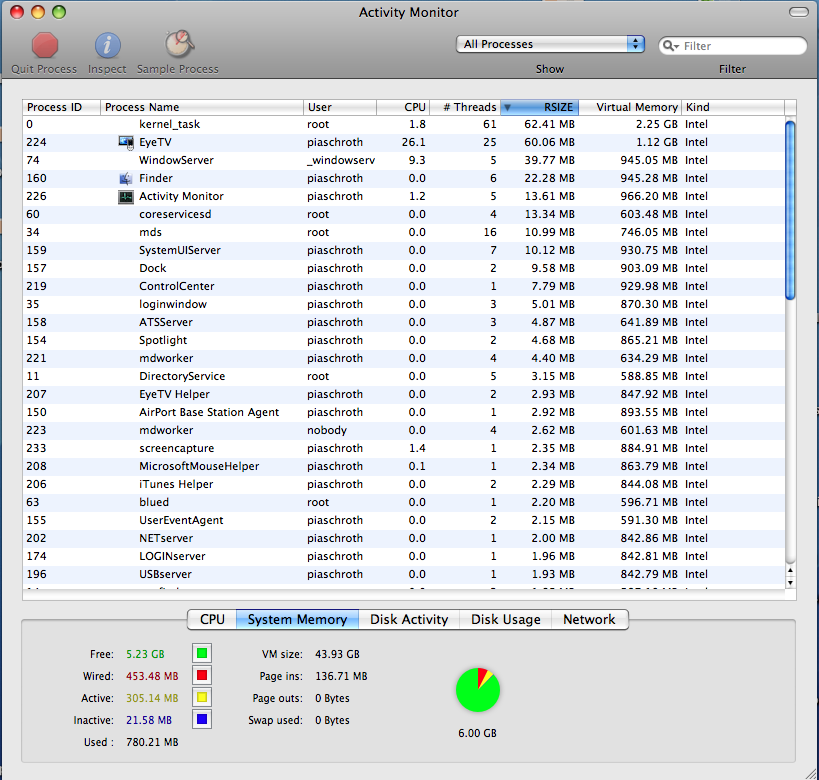The width and height of the screenshot is (819, 780).
Task: Toggle RSIZE column sort arrow
Action: pyautogui.click(x=507, y=107)
